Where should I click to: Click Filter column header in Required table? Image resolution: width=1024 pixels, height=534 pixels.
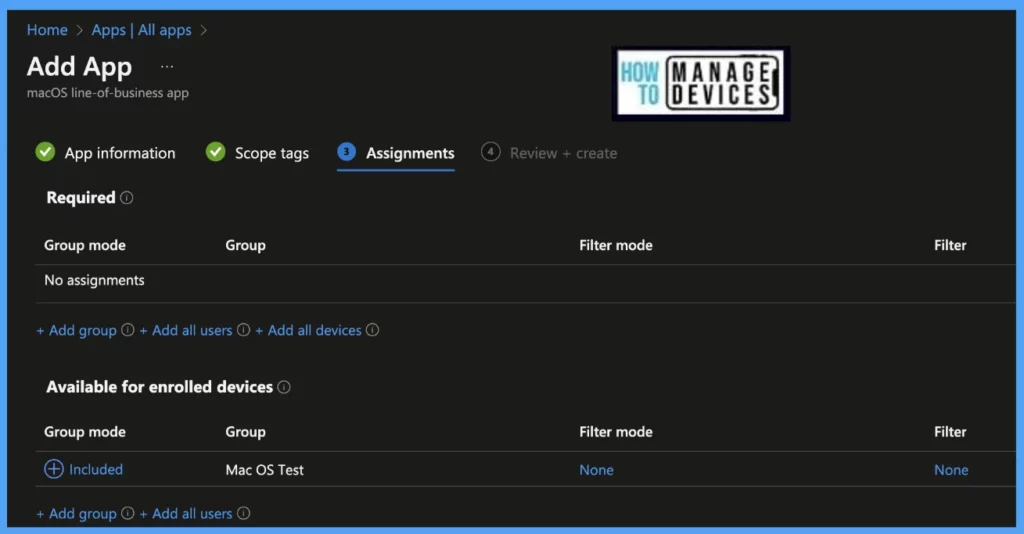[x=950, y=245]
